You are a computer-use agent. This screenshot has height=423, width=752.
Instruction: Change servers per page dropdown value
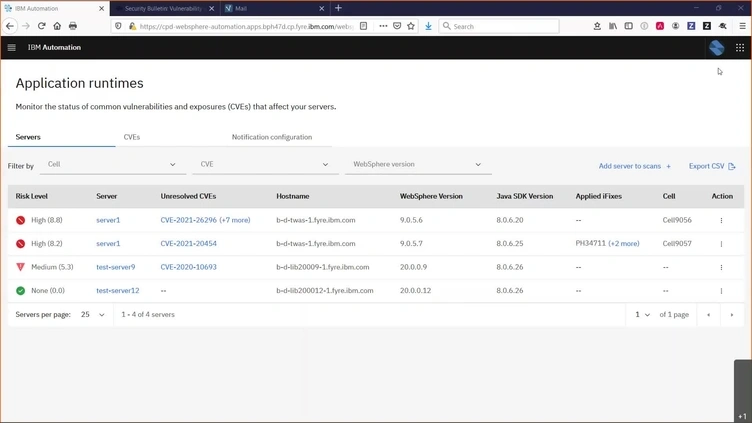tap(92, 315)
